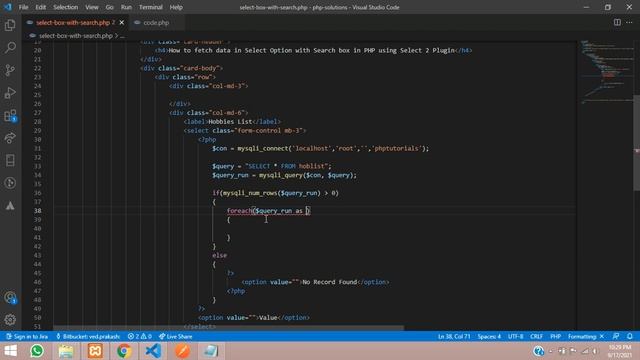The height and width of the screenshot is (360, 640).
Task: Open the View menu
Action: (91, 7)
